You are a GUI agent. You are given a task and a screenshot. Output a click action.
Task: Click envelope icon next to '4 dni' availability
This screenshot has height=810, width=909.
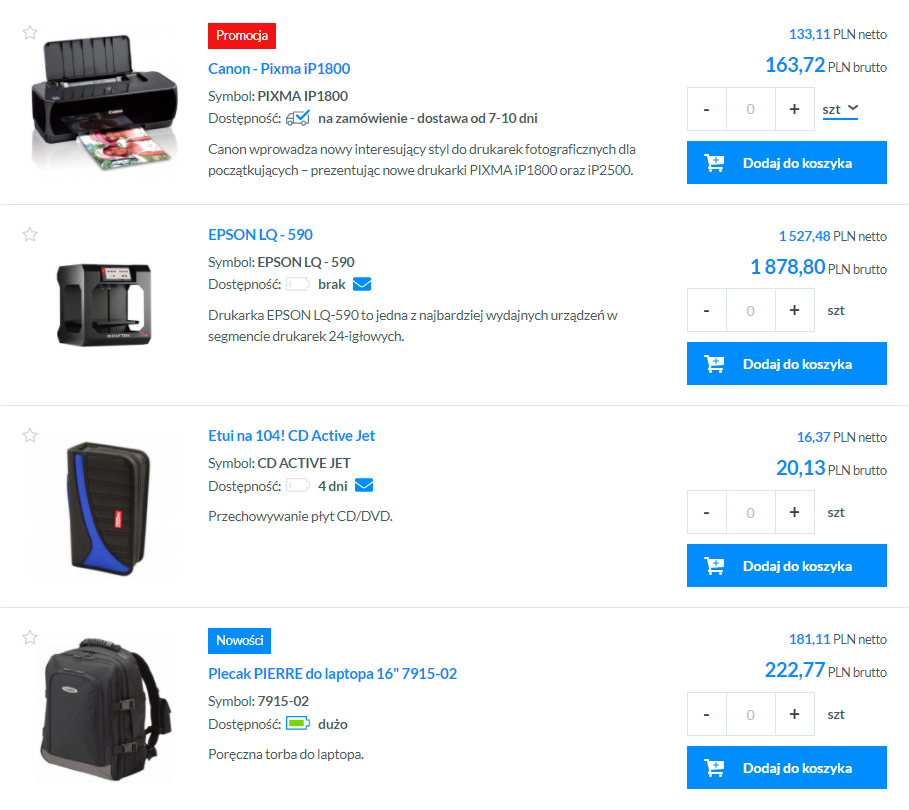coord(364,485)
